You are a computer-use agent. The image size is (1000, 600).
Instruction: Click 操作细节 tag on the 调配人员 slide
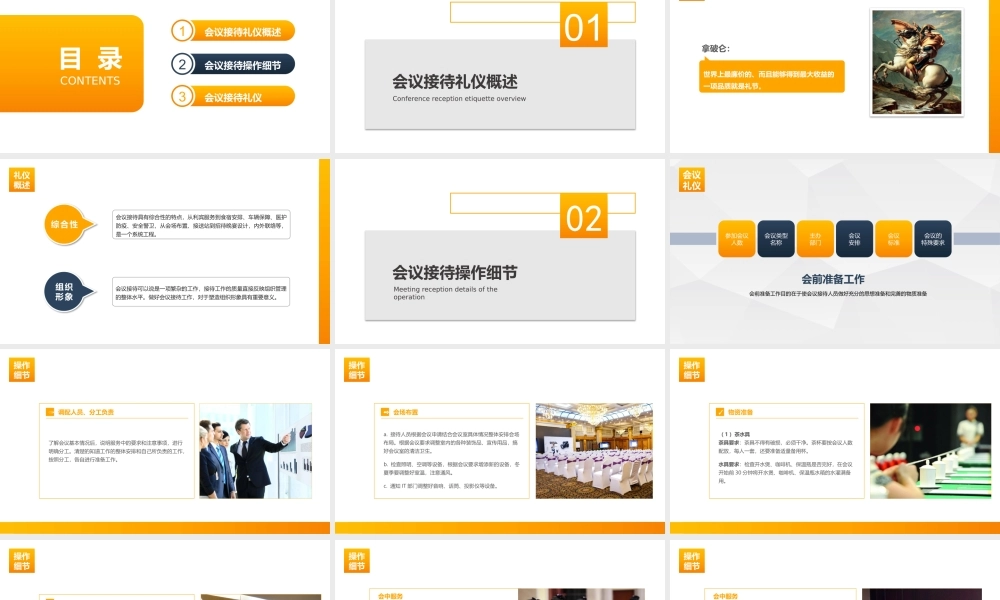pyautogui.click(x=22, y=370)
